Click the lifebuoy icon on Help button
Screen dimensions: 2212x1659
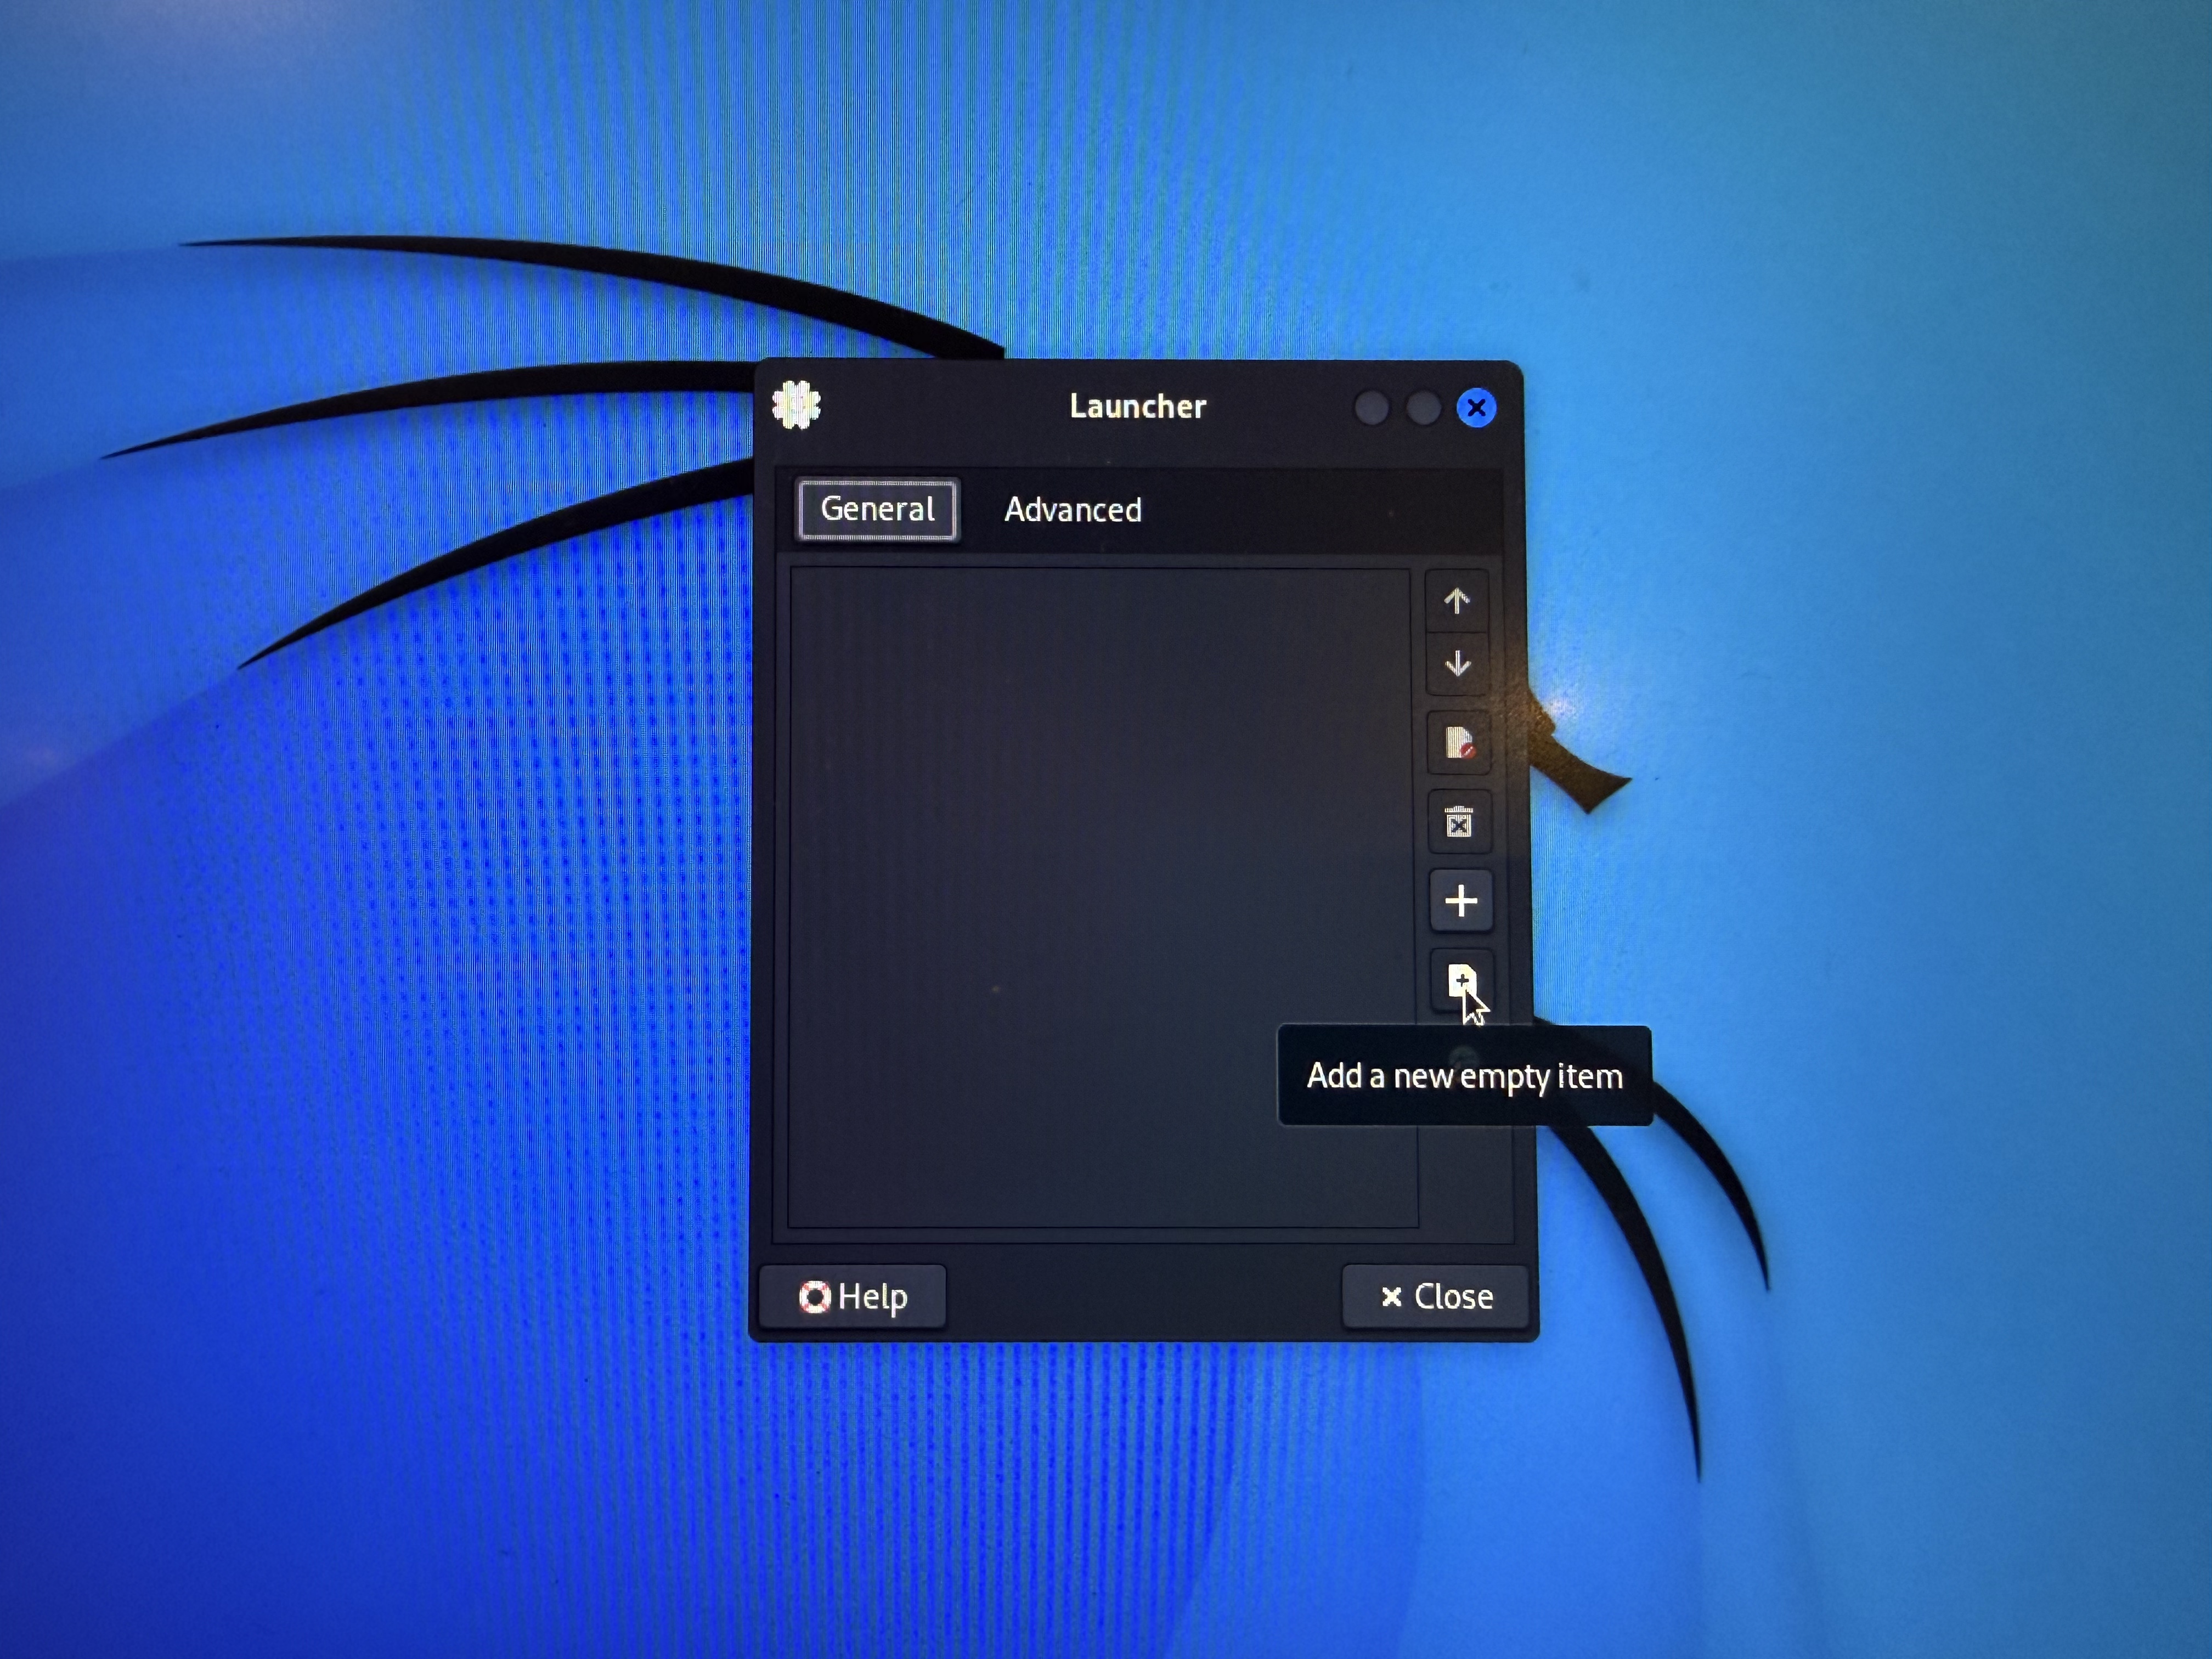[x=814, y=1297]
